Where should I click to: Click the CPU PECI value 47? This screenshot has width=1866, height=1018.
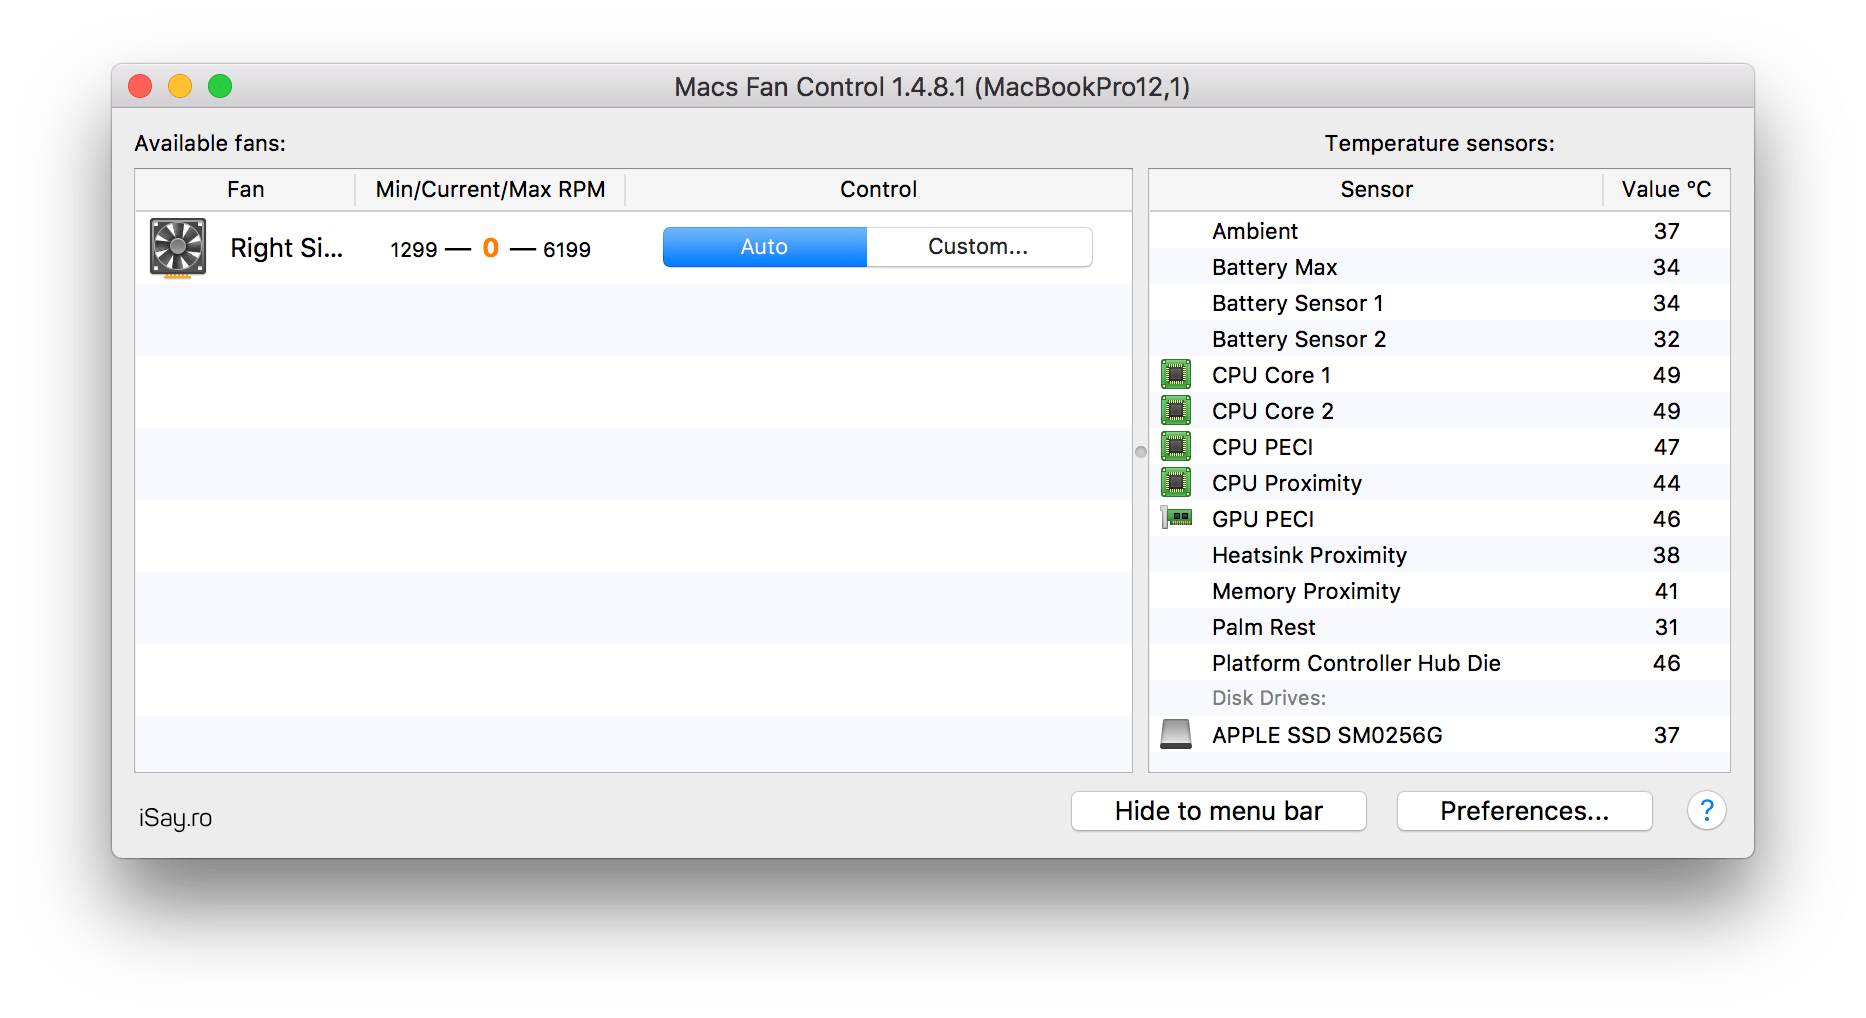[1666, 447]
